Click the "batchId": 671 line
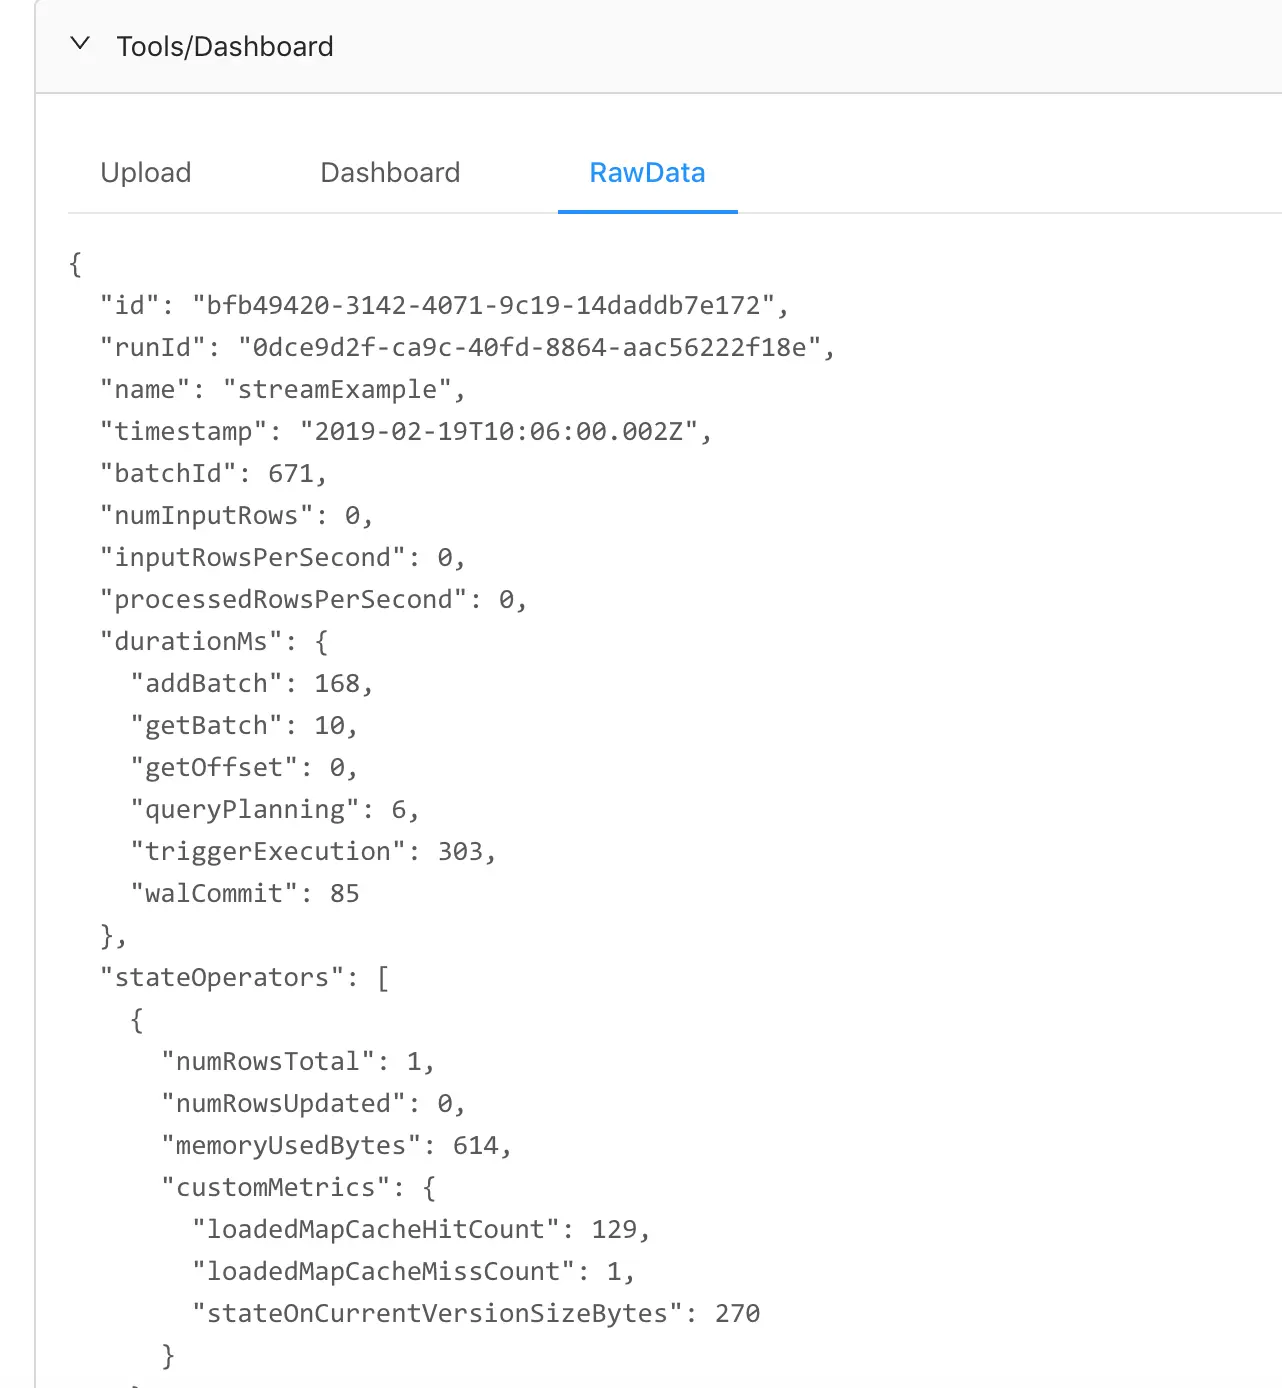1282x1388 pixels. [x=213, y=473]
